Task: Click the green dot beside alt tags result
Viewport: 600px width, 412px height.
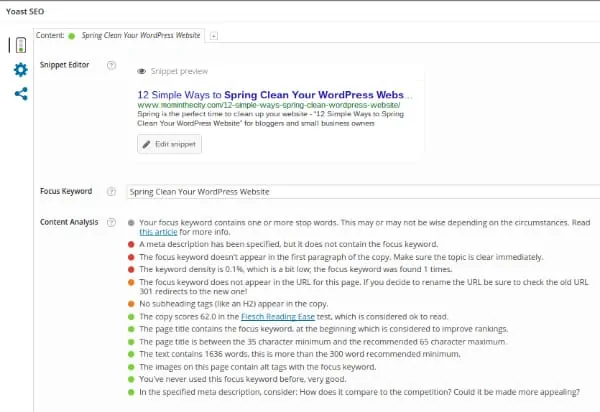Action: pos(131,367)
